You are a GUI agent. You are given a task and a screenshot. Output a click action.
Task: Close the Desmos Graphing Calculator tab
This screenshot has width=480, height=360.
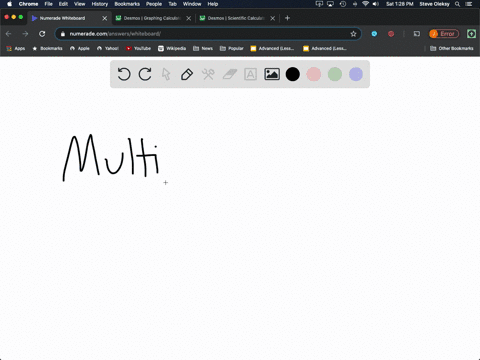[189, 18]
